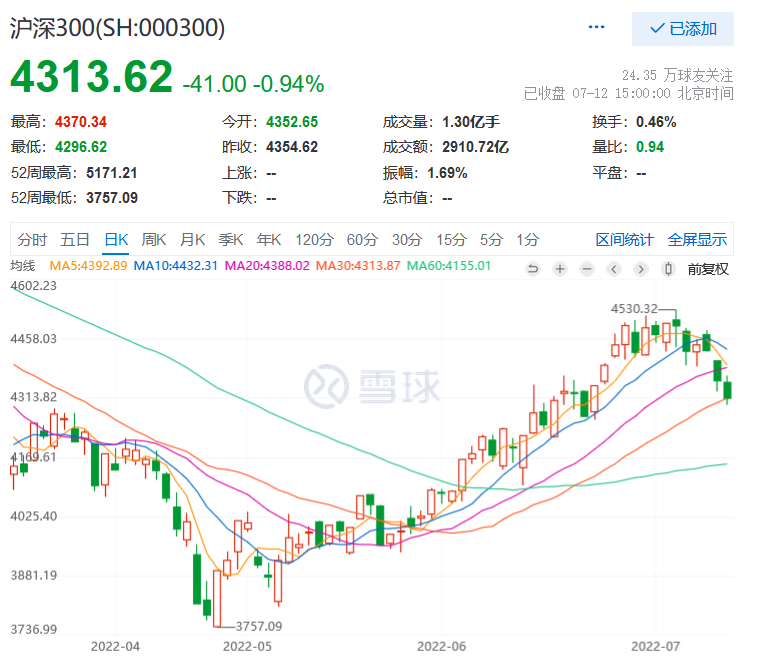
Task: Select the 月K tab
Action: pyautogui.click(x=192, y=240)
